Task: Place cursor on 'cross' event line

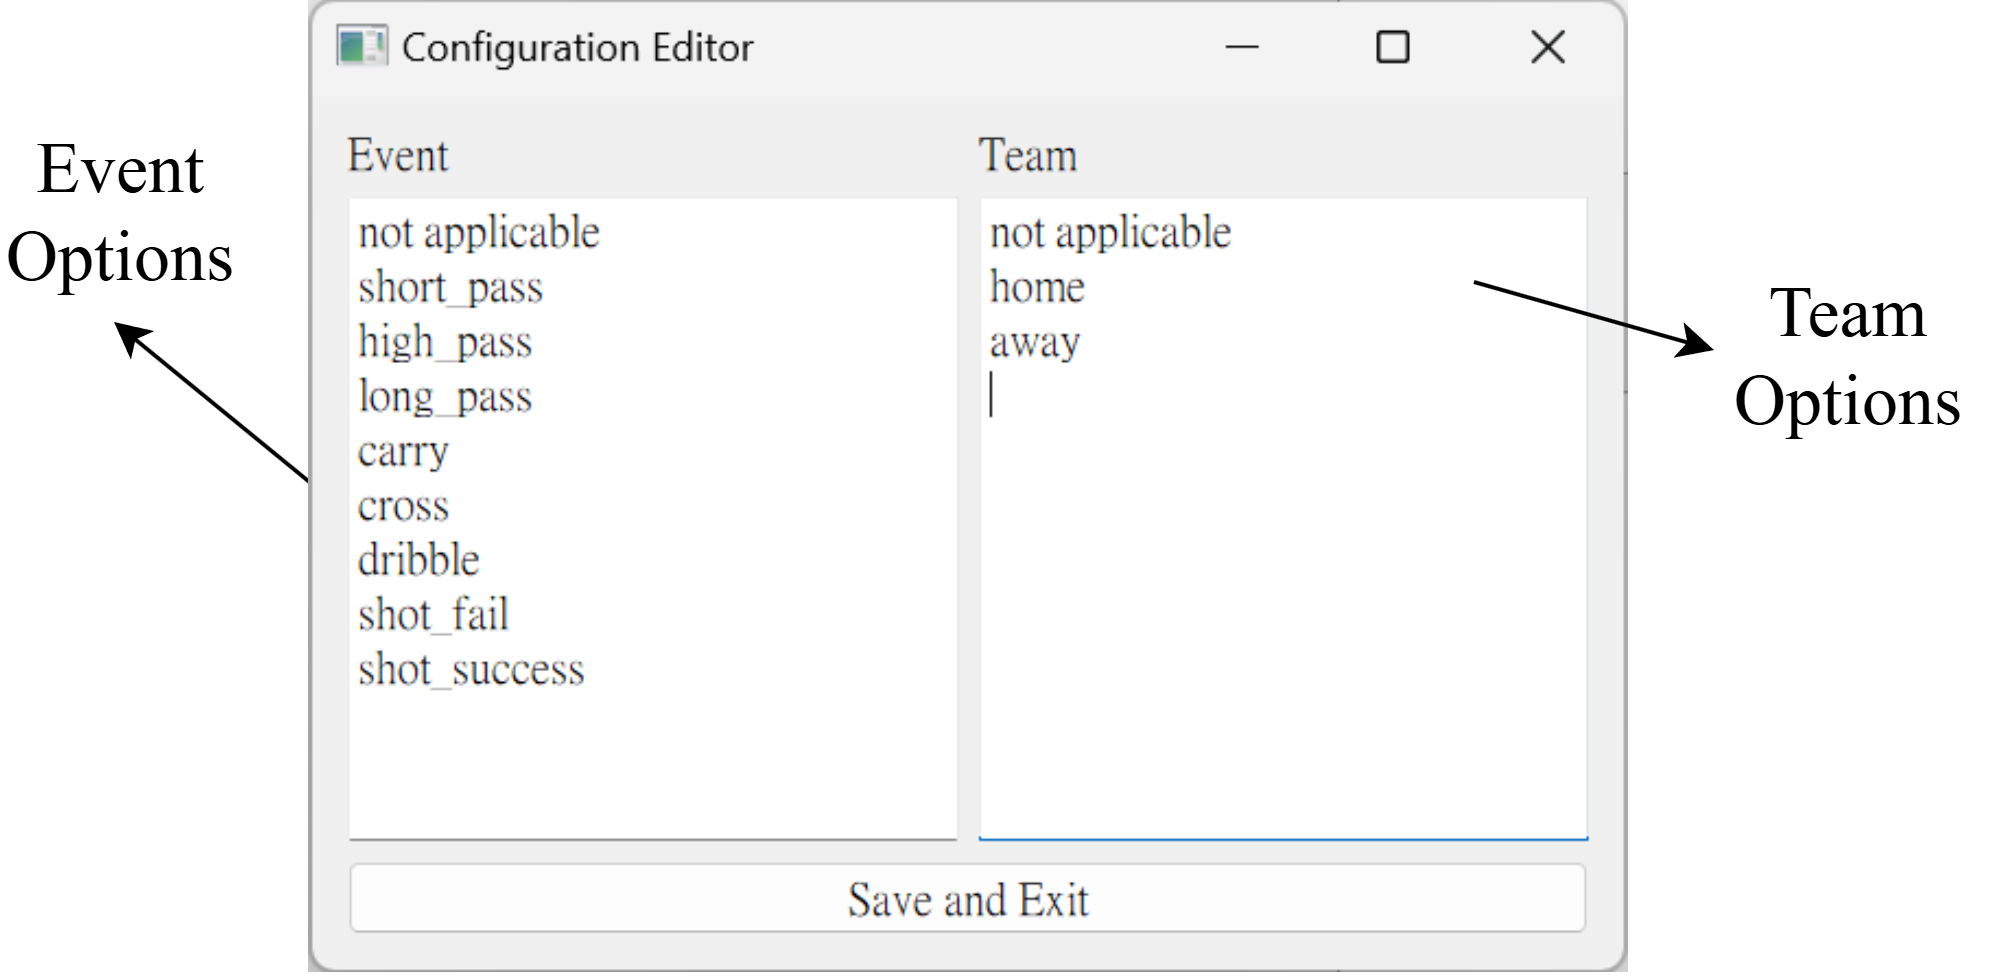Action: click(403, 507)
